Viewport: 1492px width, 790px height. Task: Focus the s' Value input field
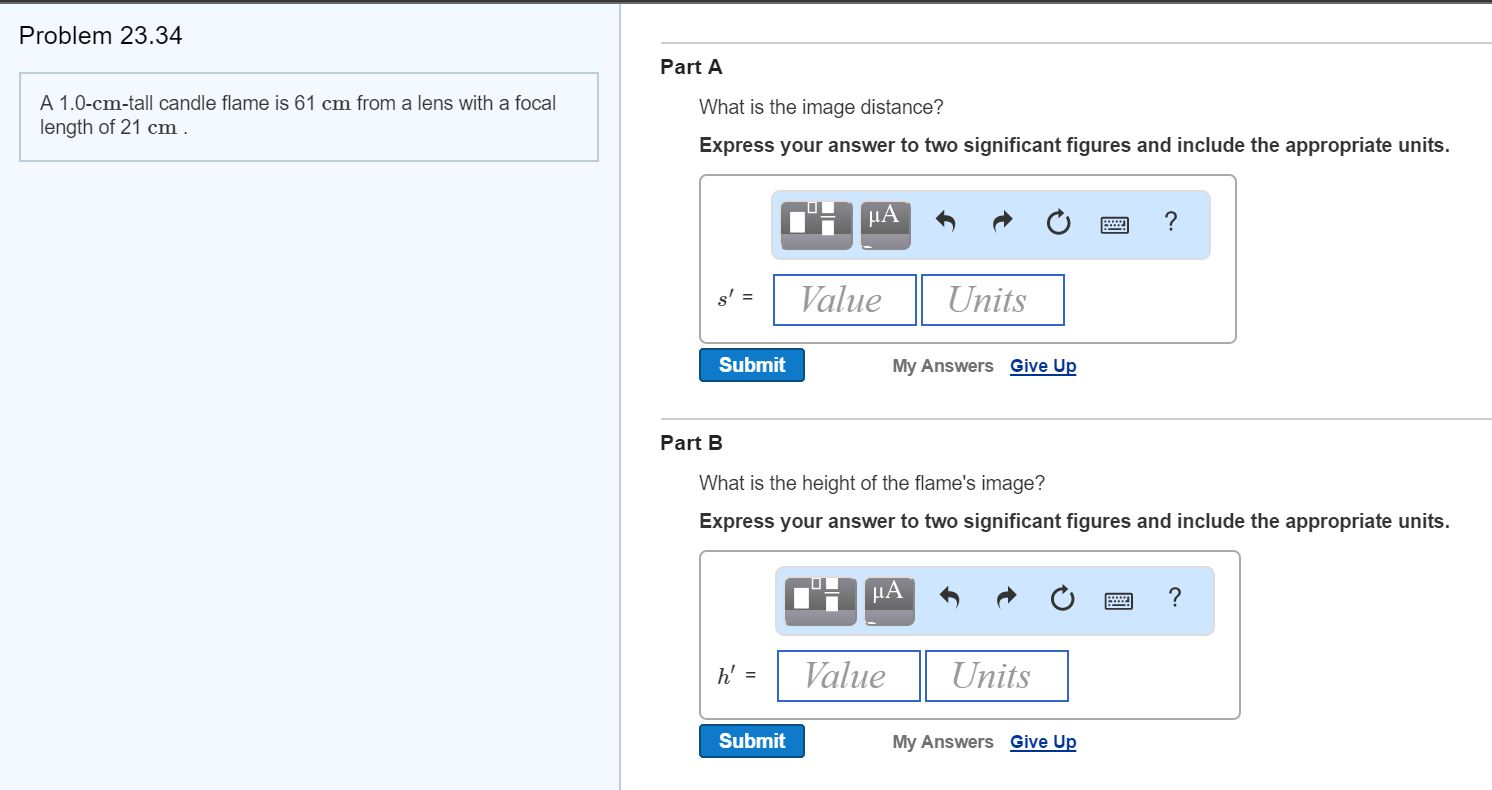pyautogui.click(x=845, y=300)
